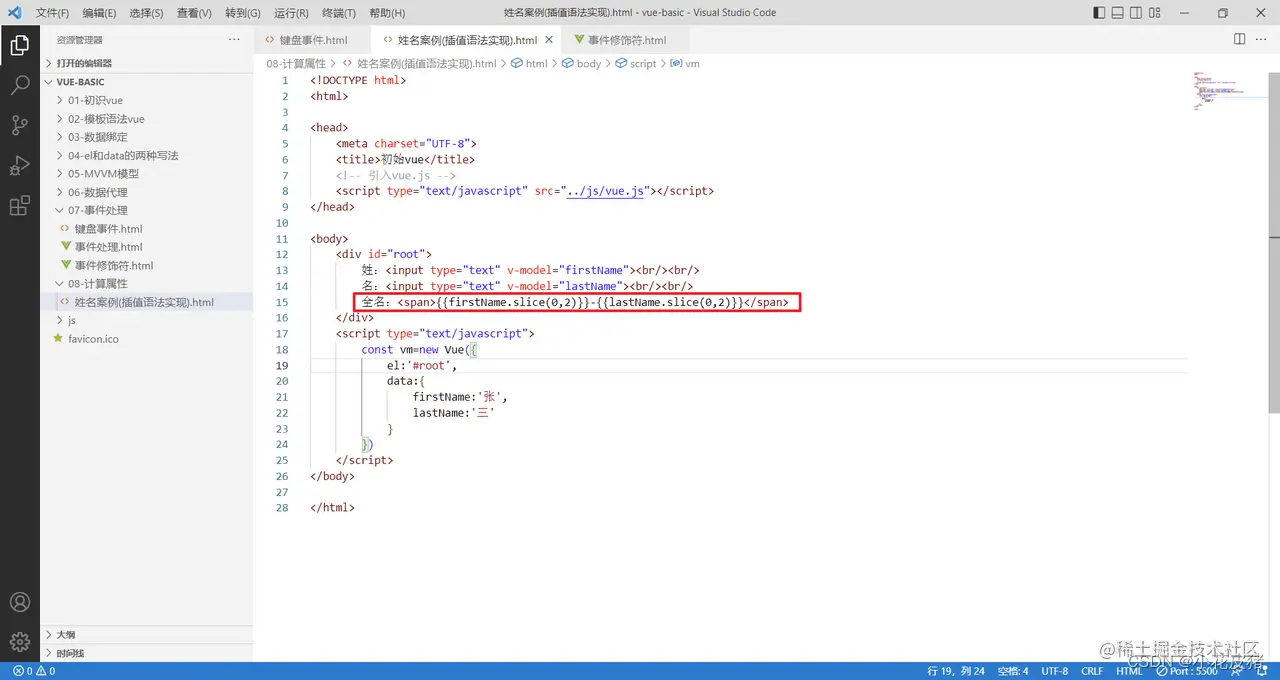The height and width of the screenshot is (680, 1280).
Task: Expand the 05-MVVM模型 folder
Action: pyautogui.click(x=147, y=174)
